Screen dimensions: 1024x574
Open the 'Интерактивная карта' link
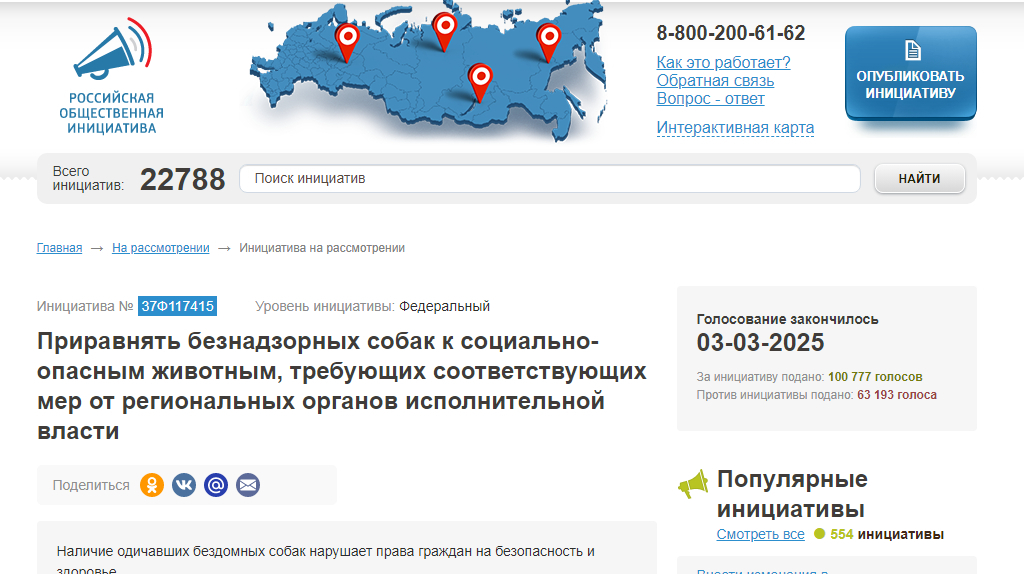tap(735, 127)
